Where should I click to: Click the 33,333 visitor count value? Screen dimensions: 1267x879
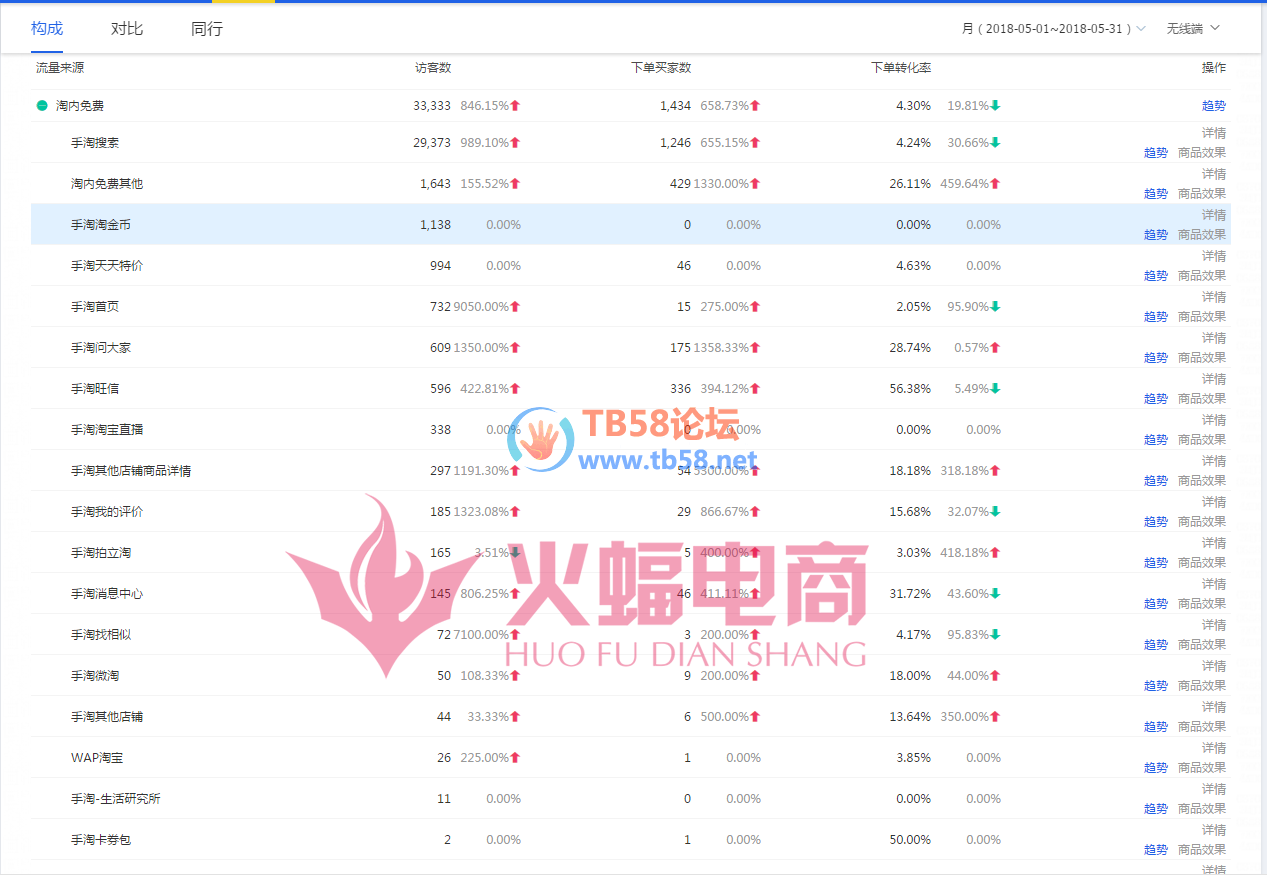pyautogui.click(x=432, y=106)
